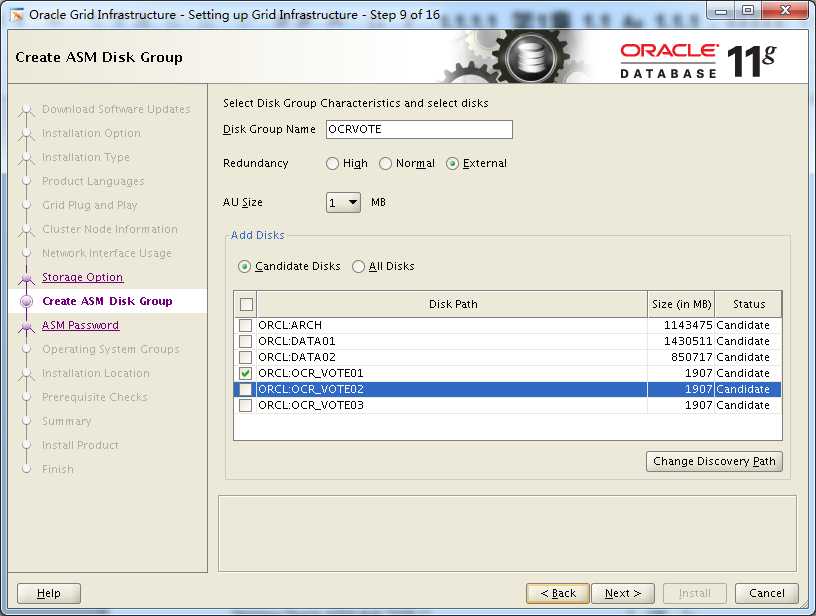Check the ORCL:OCR_VOTE03 disk checkbox
Screen dimensions: 816x616
pyautogui.click(x=245, y=405)
